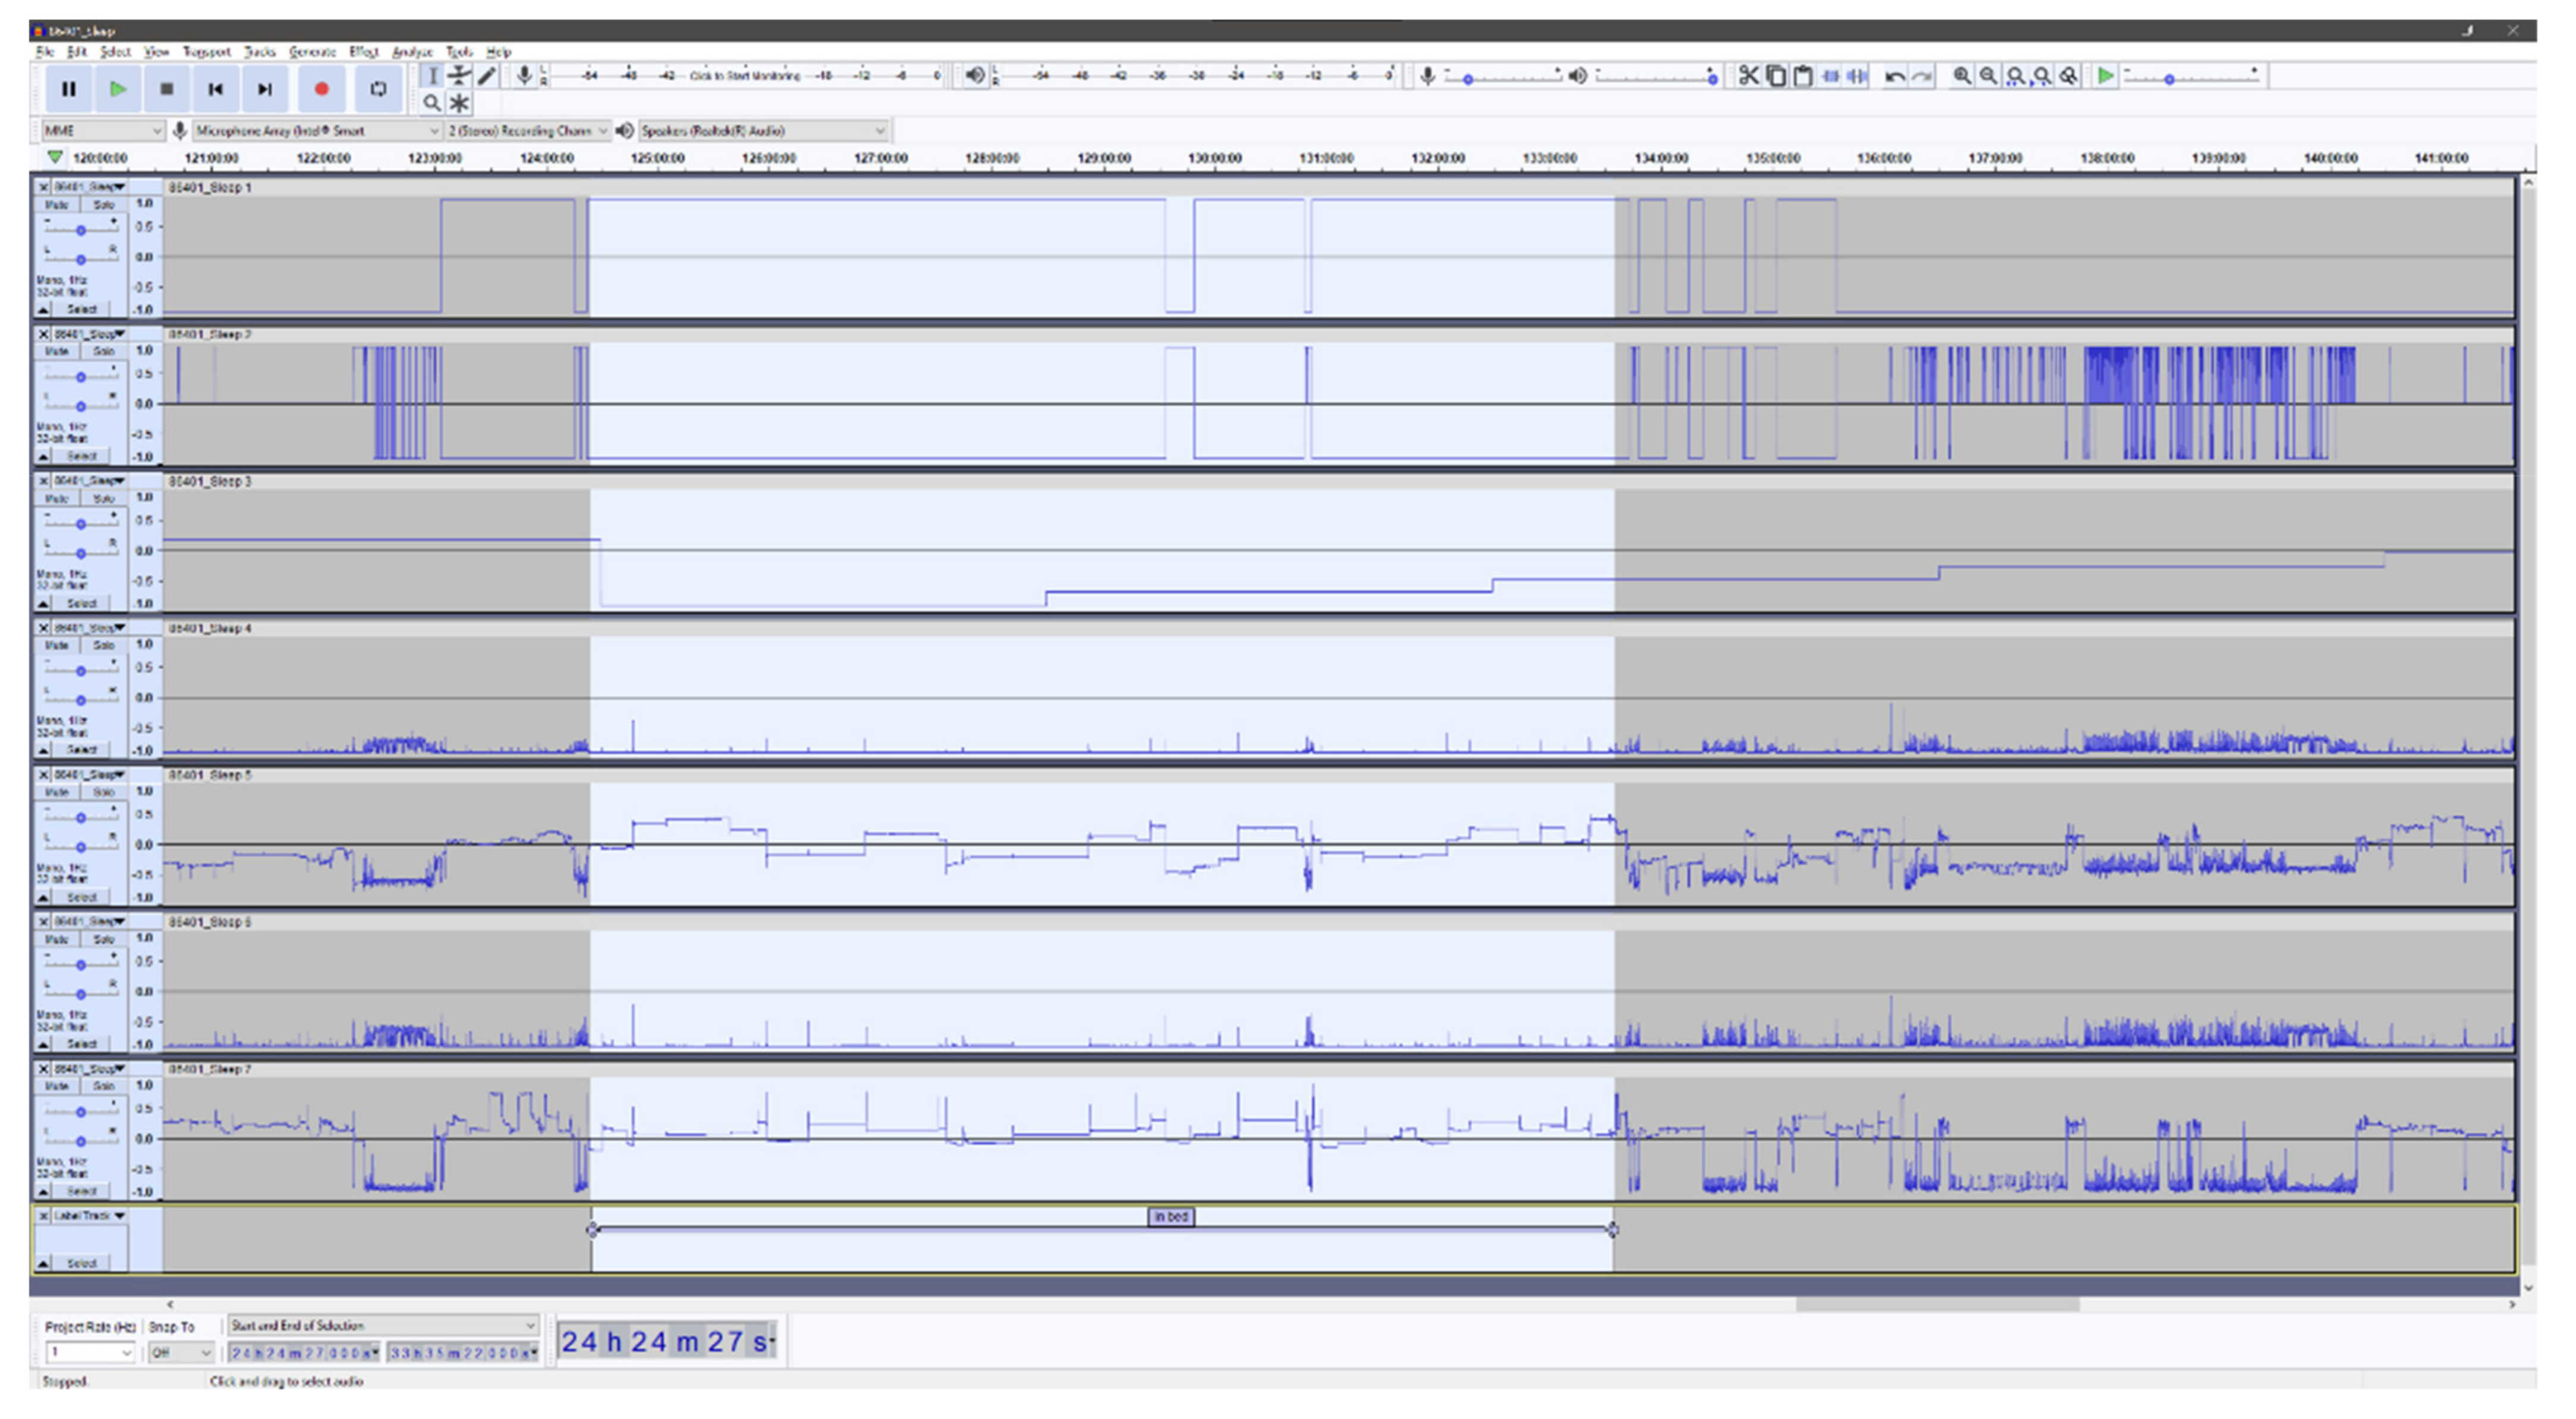
Task: Choose the Multi-tool asterisk icon
Action: 459,102
